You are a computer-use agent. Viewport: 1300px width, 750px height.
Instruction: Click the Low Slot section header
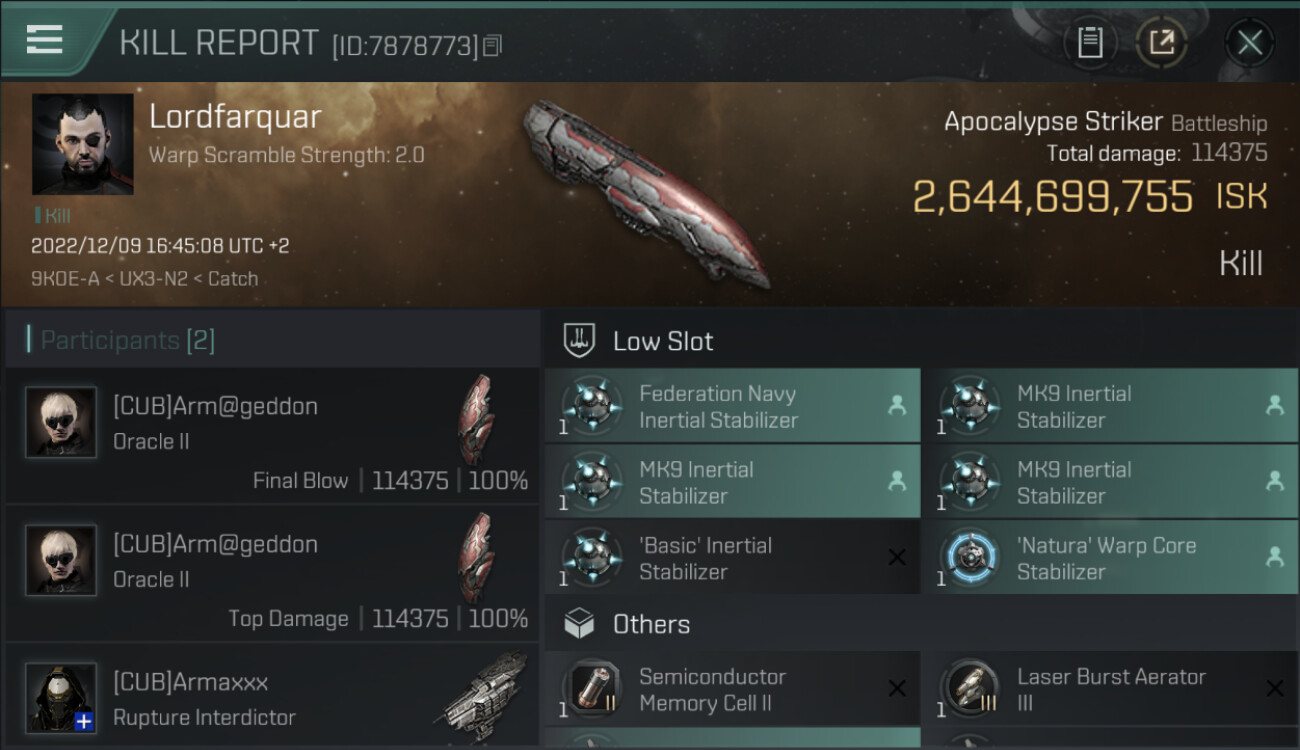coord(663,341)
